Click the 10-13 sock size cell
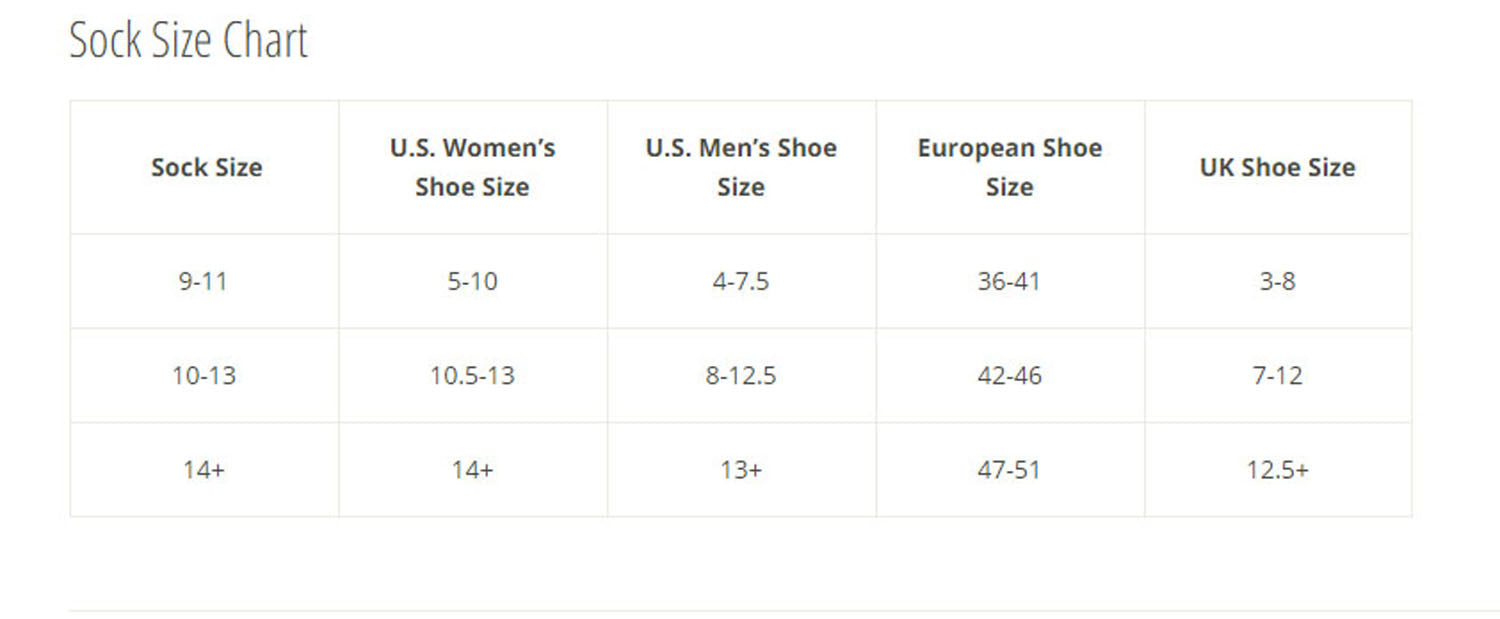This screenshot has height=619, width=1500. [x=203, y=376]
